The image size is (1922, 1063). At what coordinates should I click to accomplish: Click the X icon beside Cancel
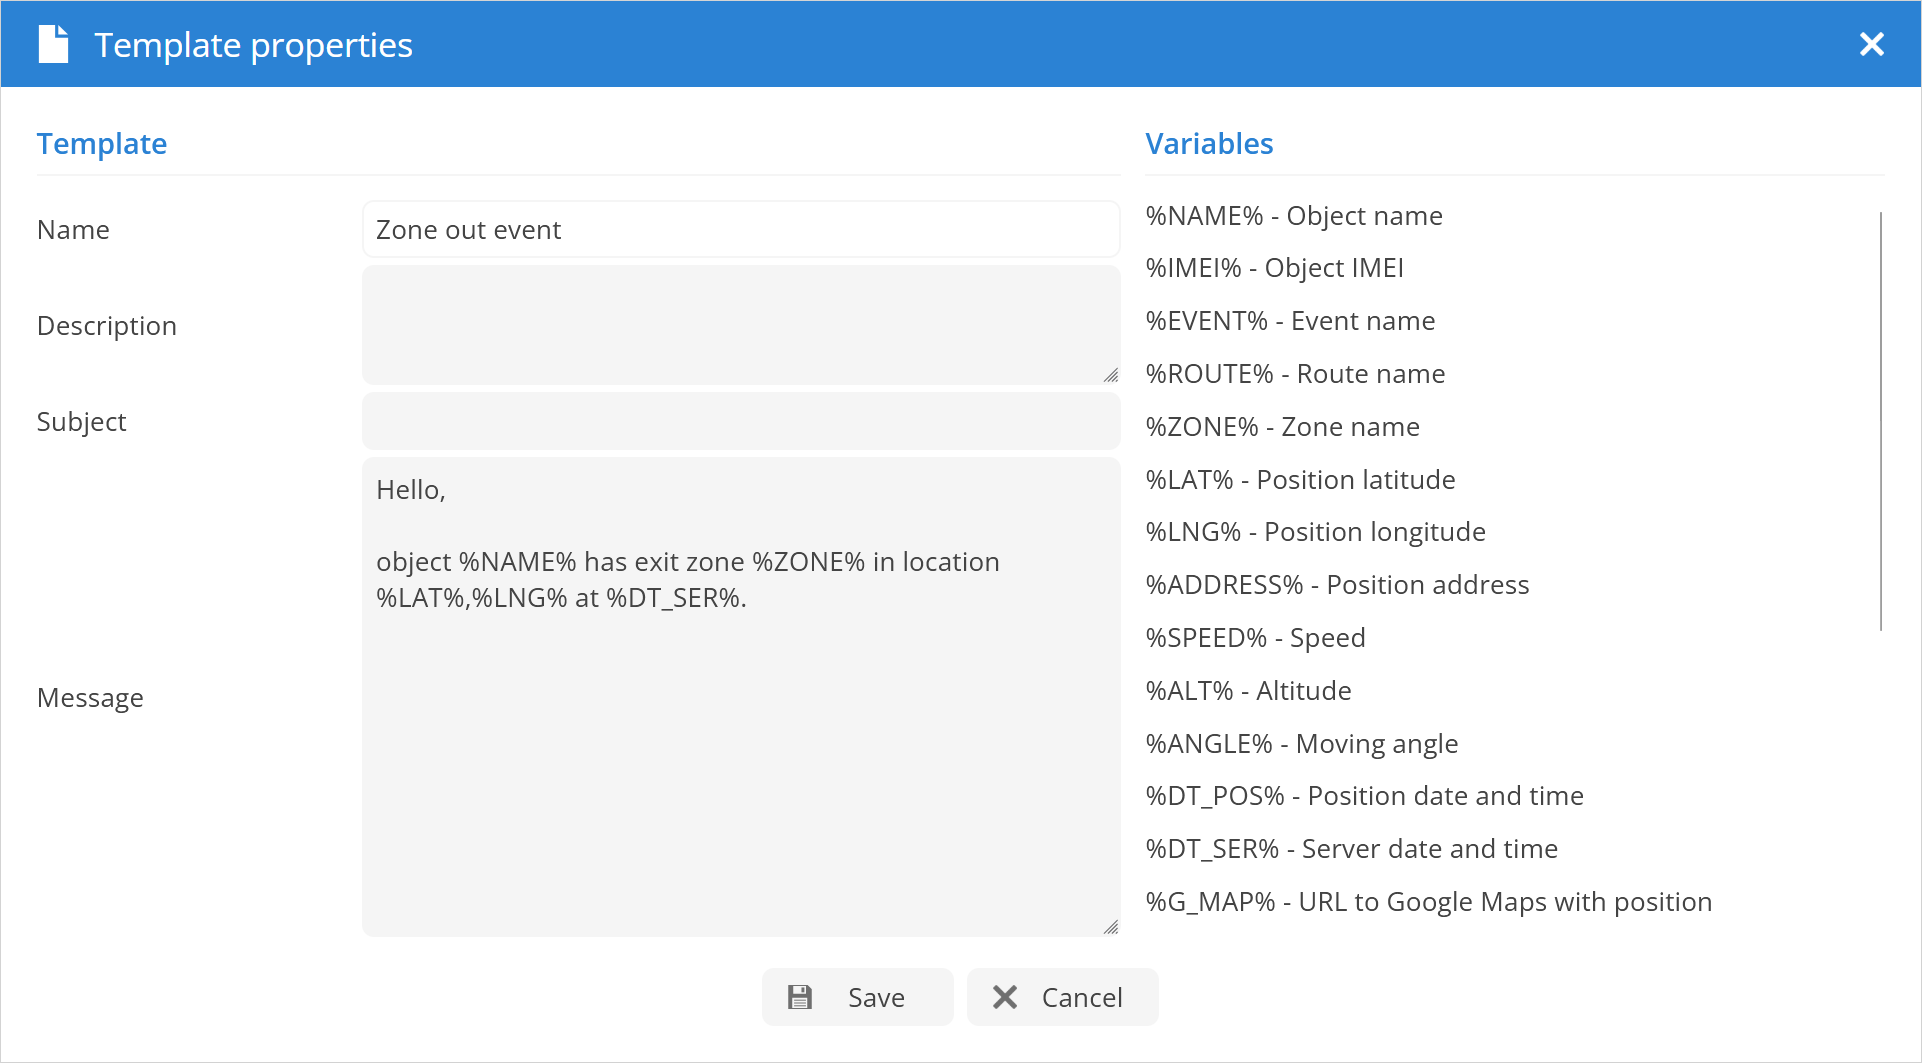[x=1005, y=997]
